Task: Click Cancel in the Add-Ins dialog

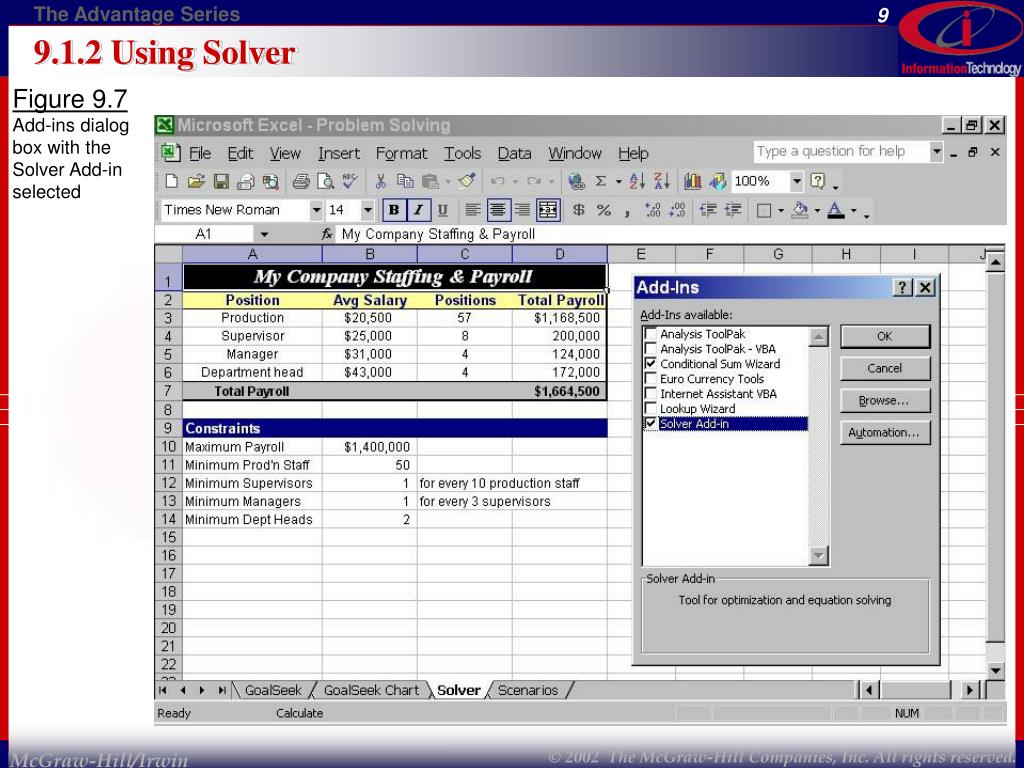Action: tap(885, 368)
